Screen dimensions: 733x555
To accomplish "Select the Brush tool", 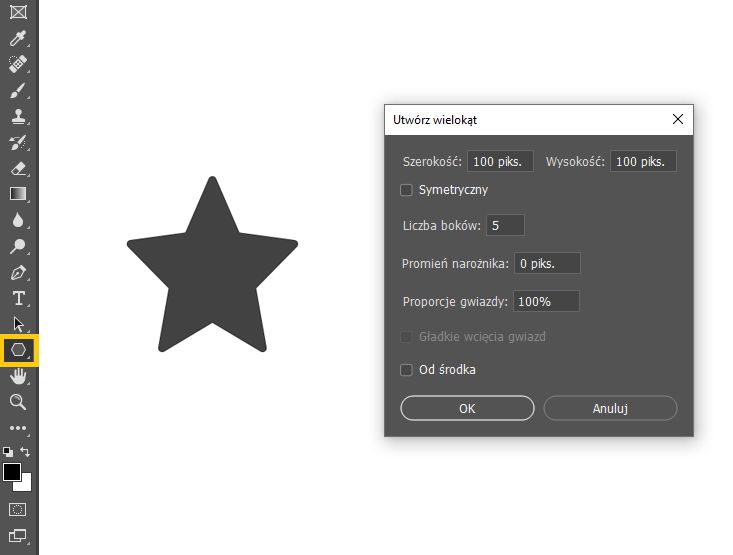I will [x=18, y=90].
